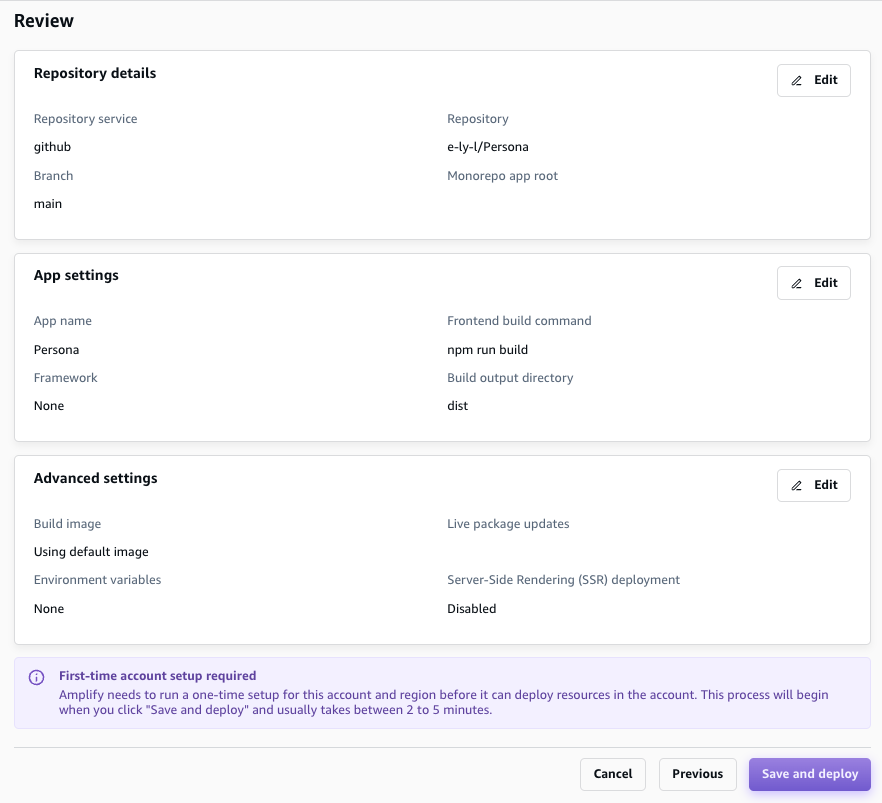Click the Persona app name value
This screenshot has height=803, width=882.
click(56, 350)
